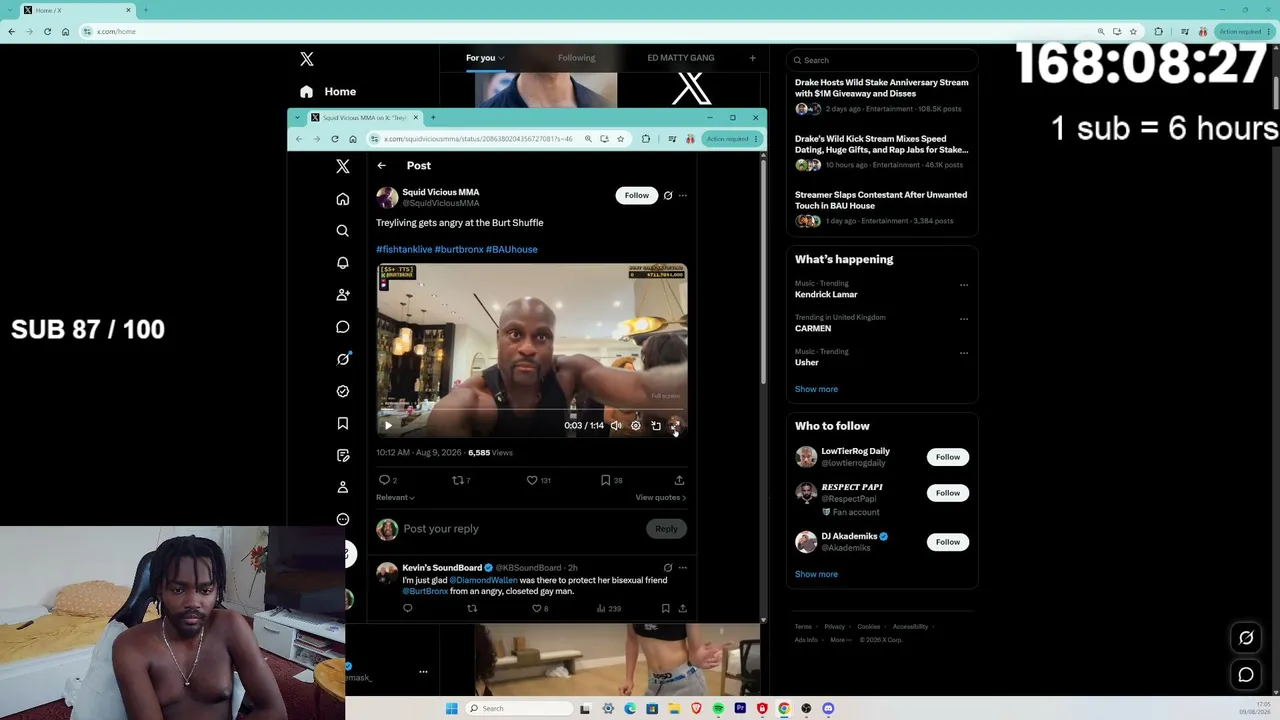Share the Squid Vicious MMA post
Screen dimensions: 1280x720
(679, 480)
